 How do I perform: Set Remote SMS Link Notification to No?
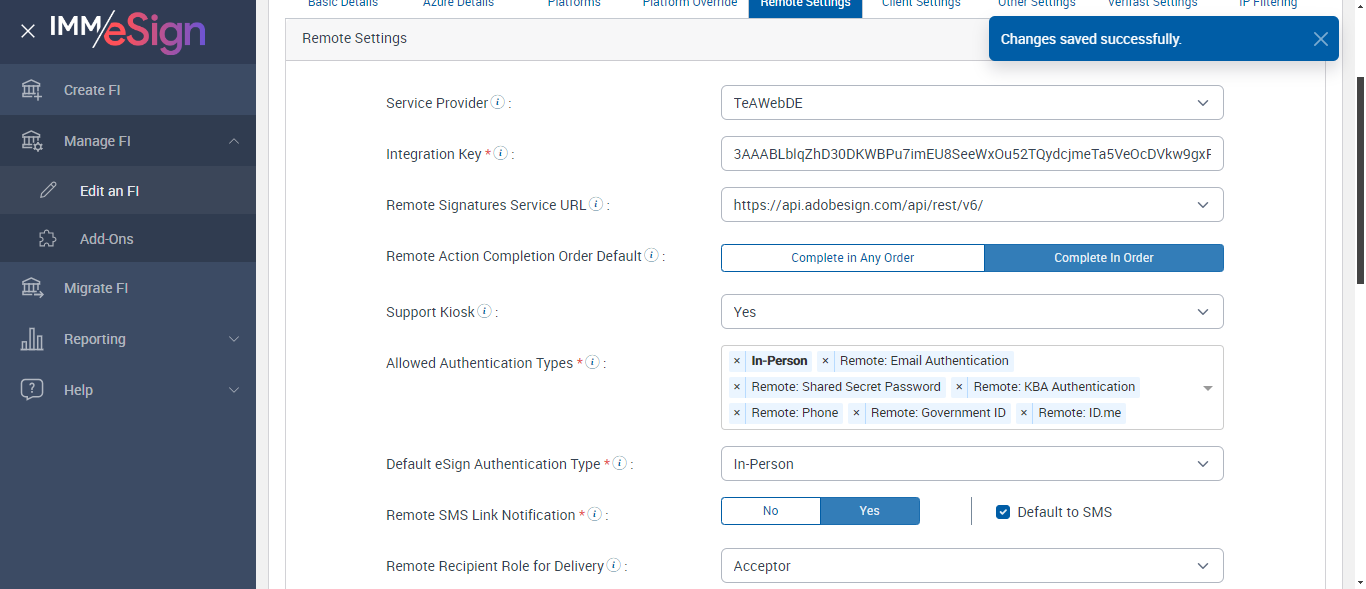(770, 511)
